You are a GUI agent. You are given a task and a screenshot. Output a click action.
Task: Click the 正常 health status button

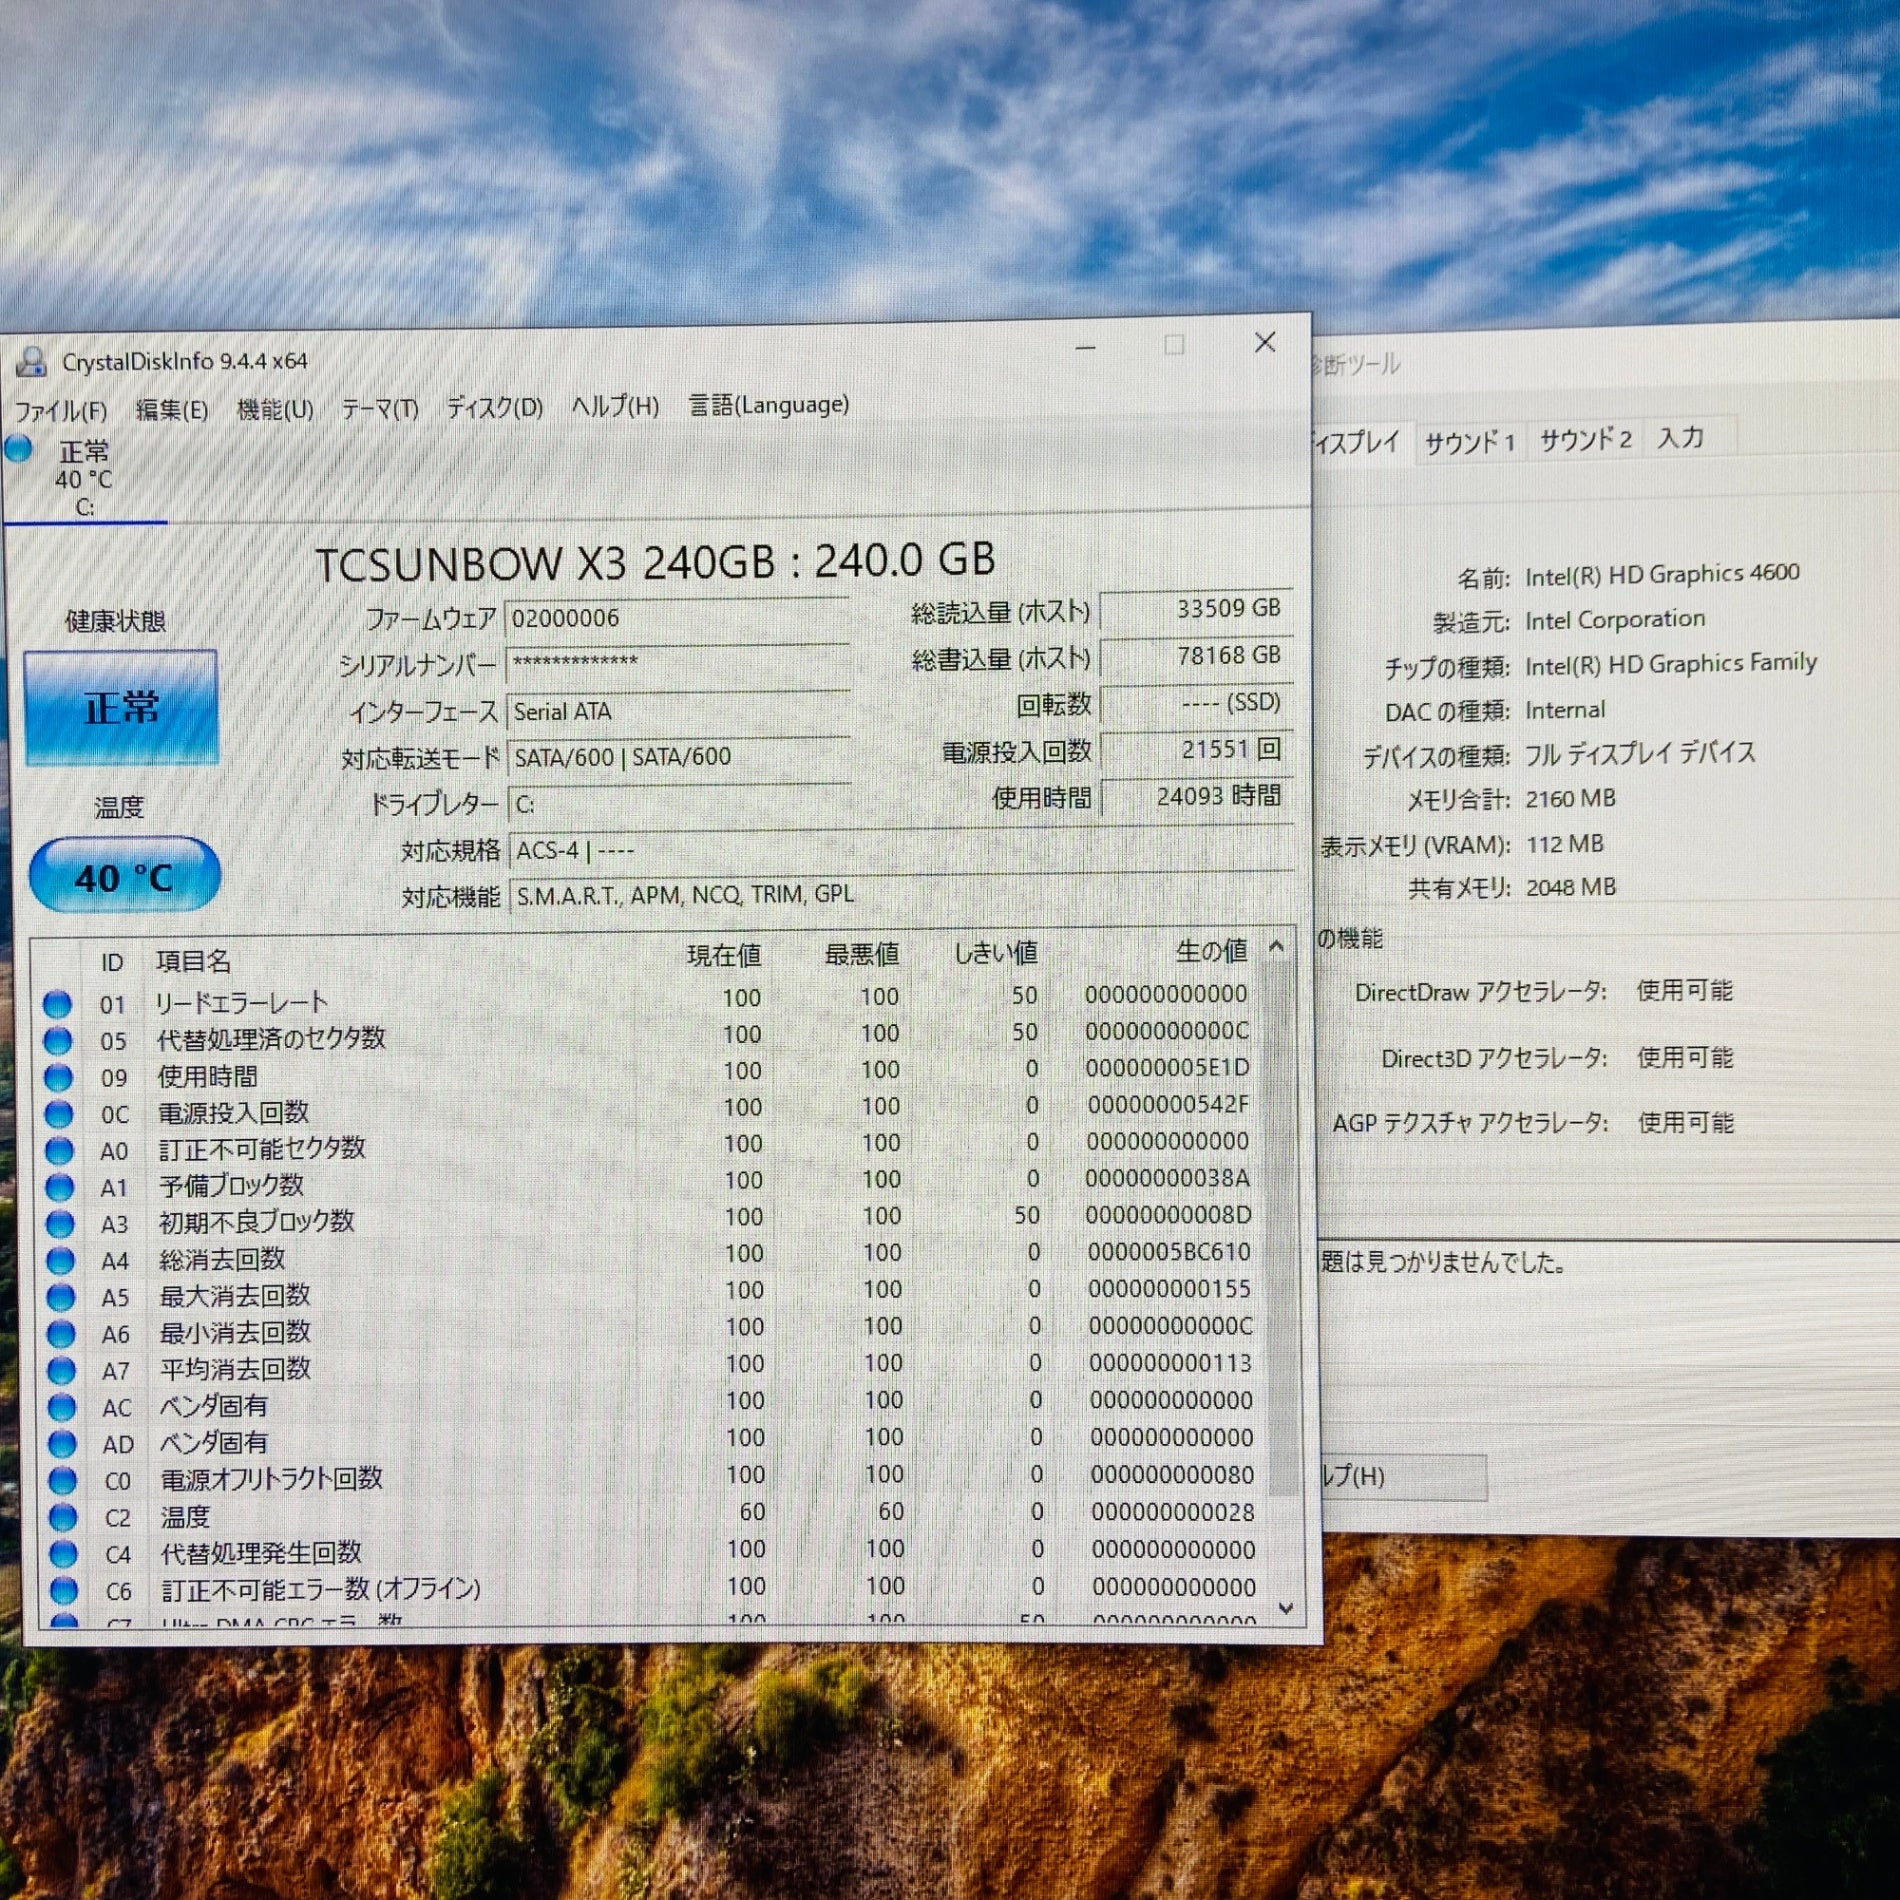121,708
